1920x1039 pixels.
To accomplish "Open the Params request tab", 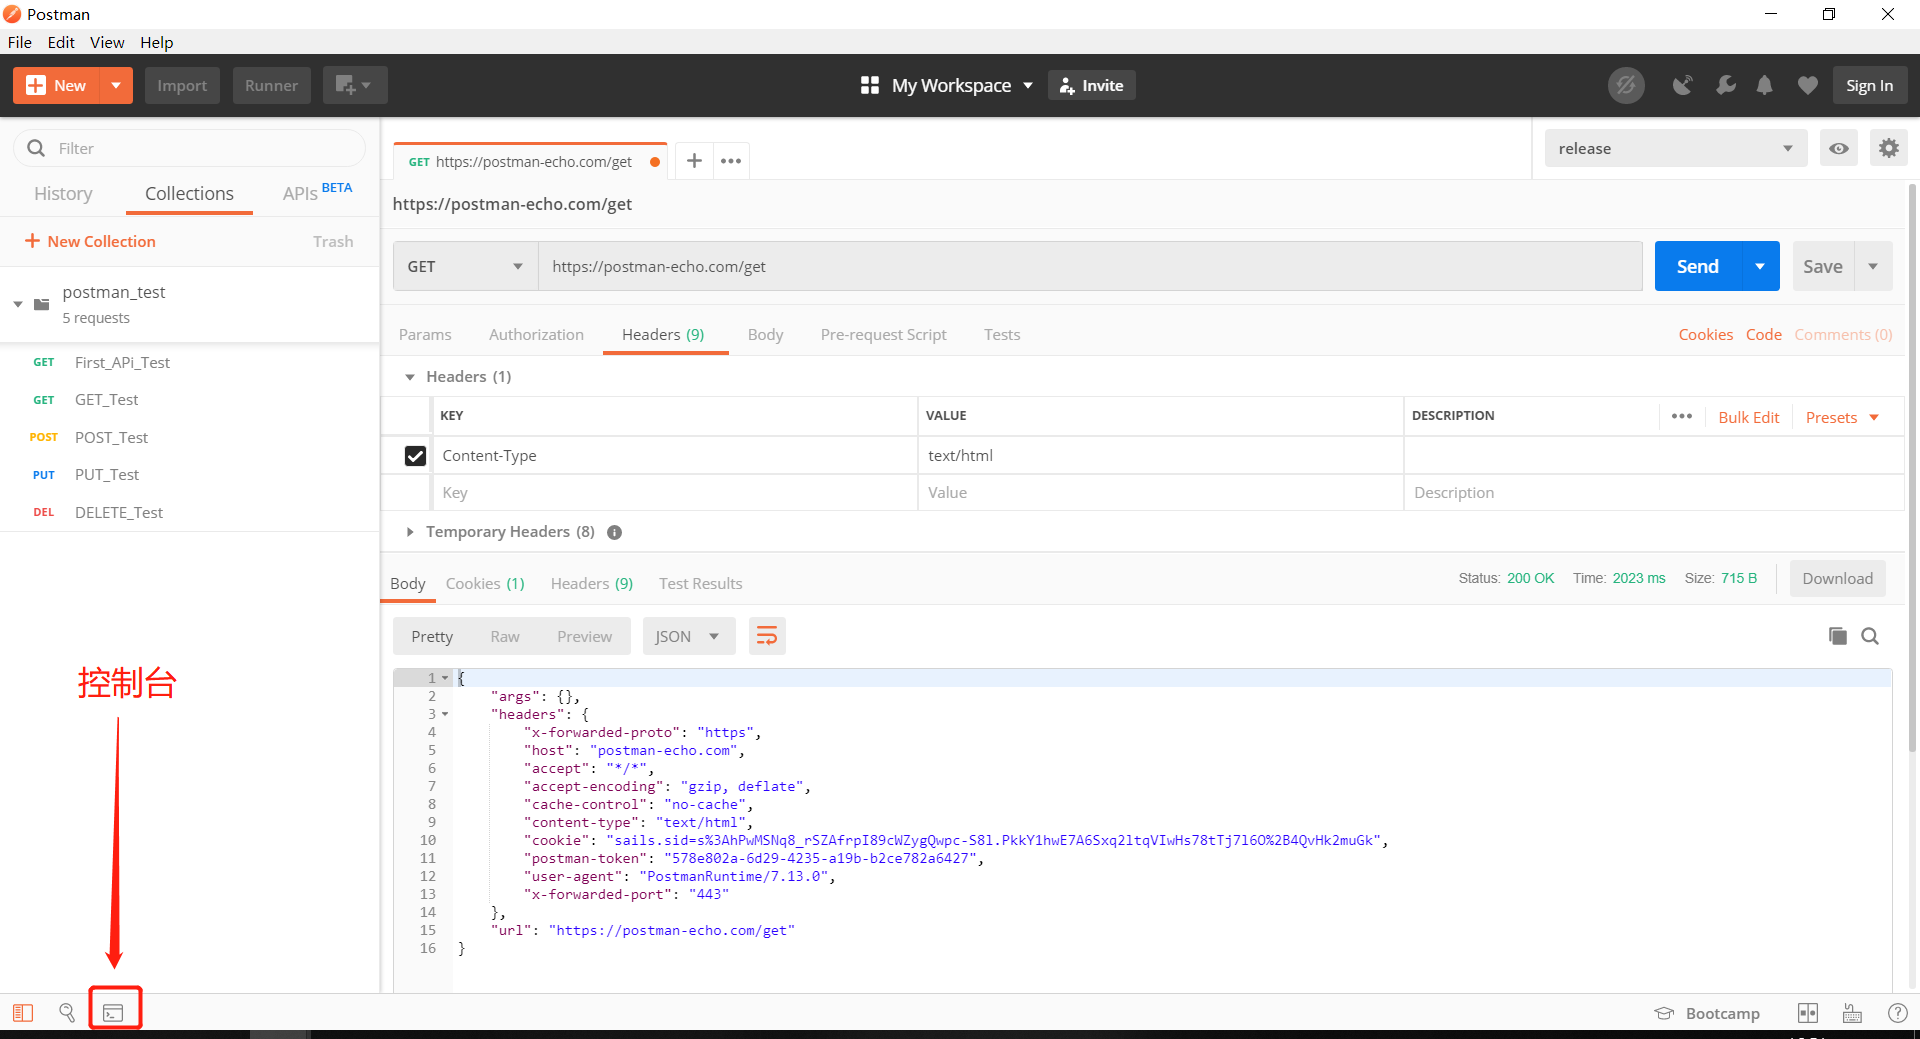I will (425, 334).
